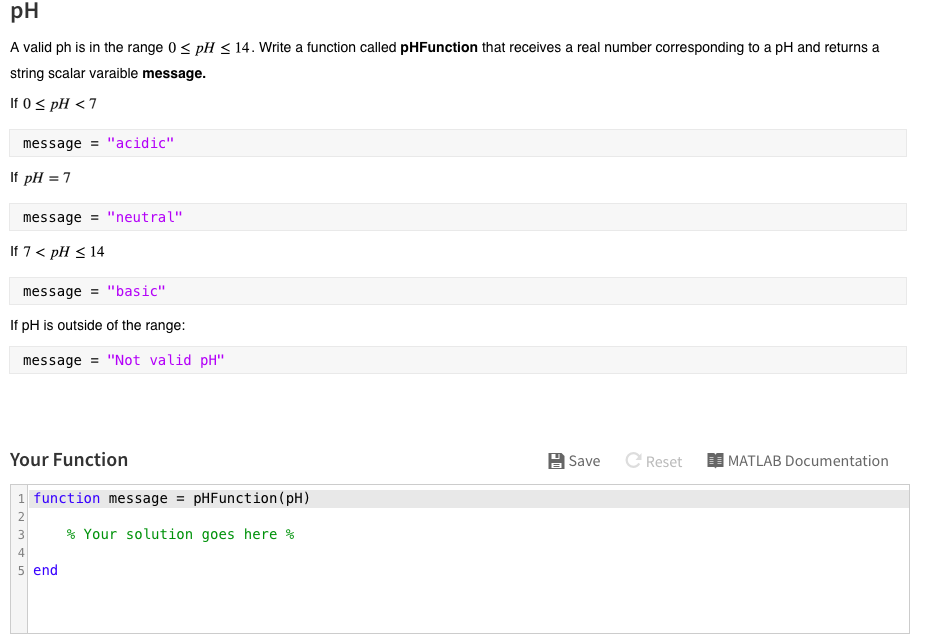Click the empty area below line 5
This screenshot has width=938, height=634.
(x=400, y=600)
